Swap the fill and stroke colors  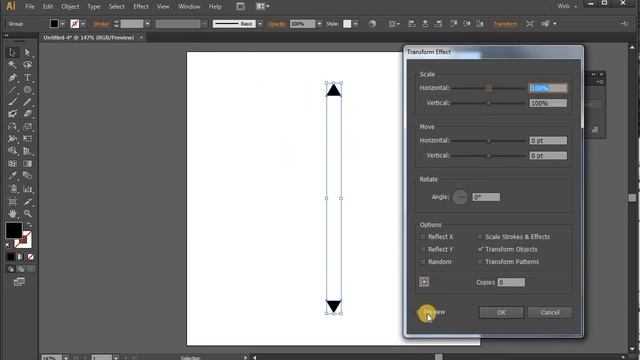tap(29, 225)
